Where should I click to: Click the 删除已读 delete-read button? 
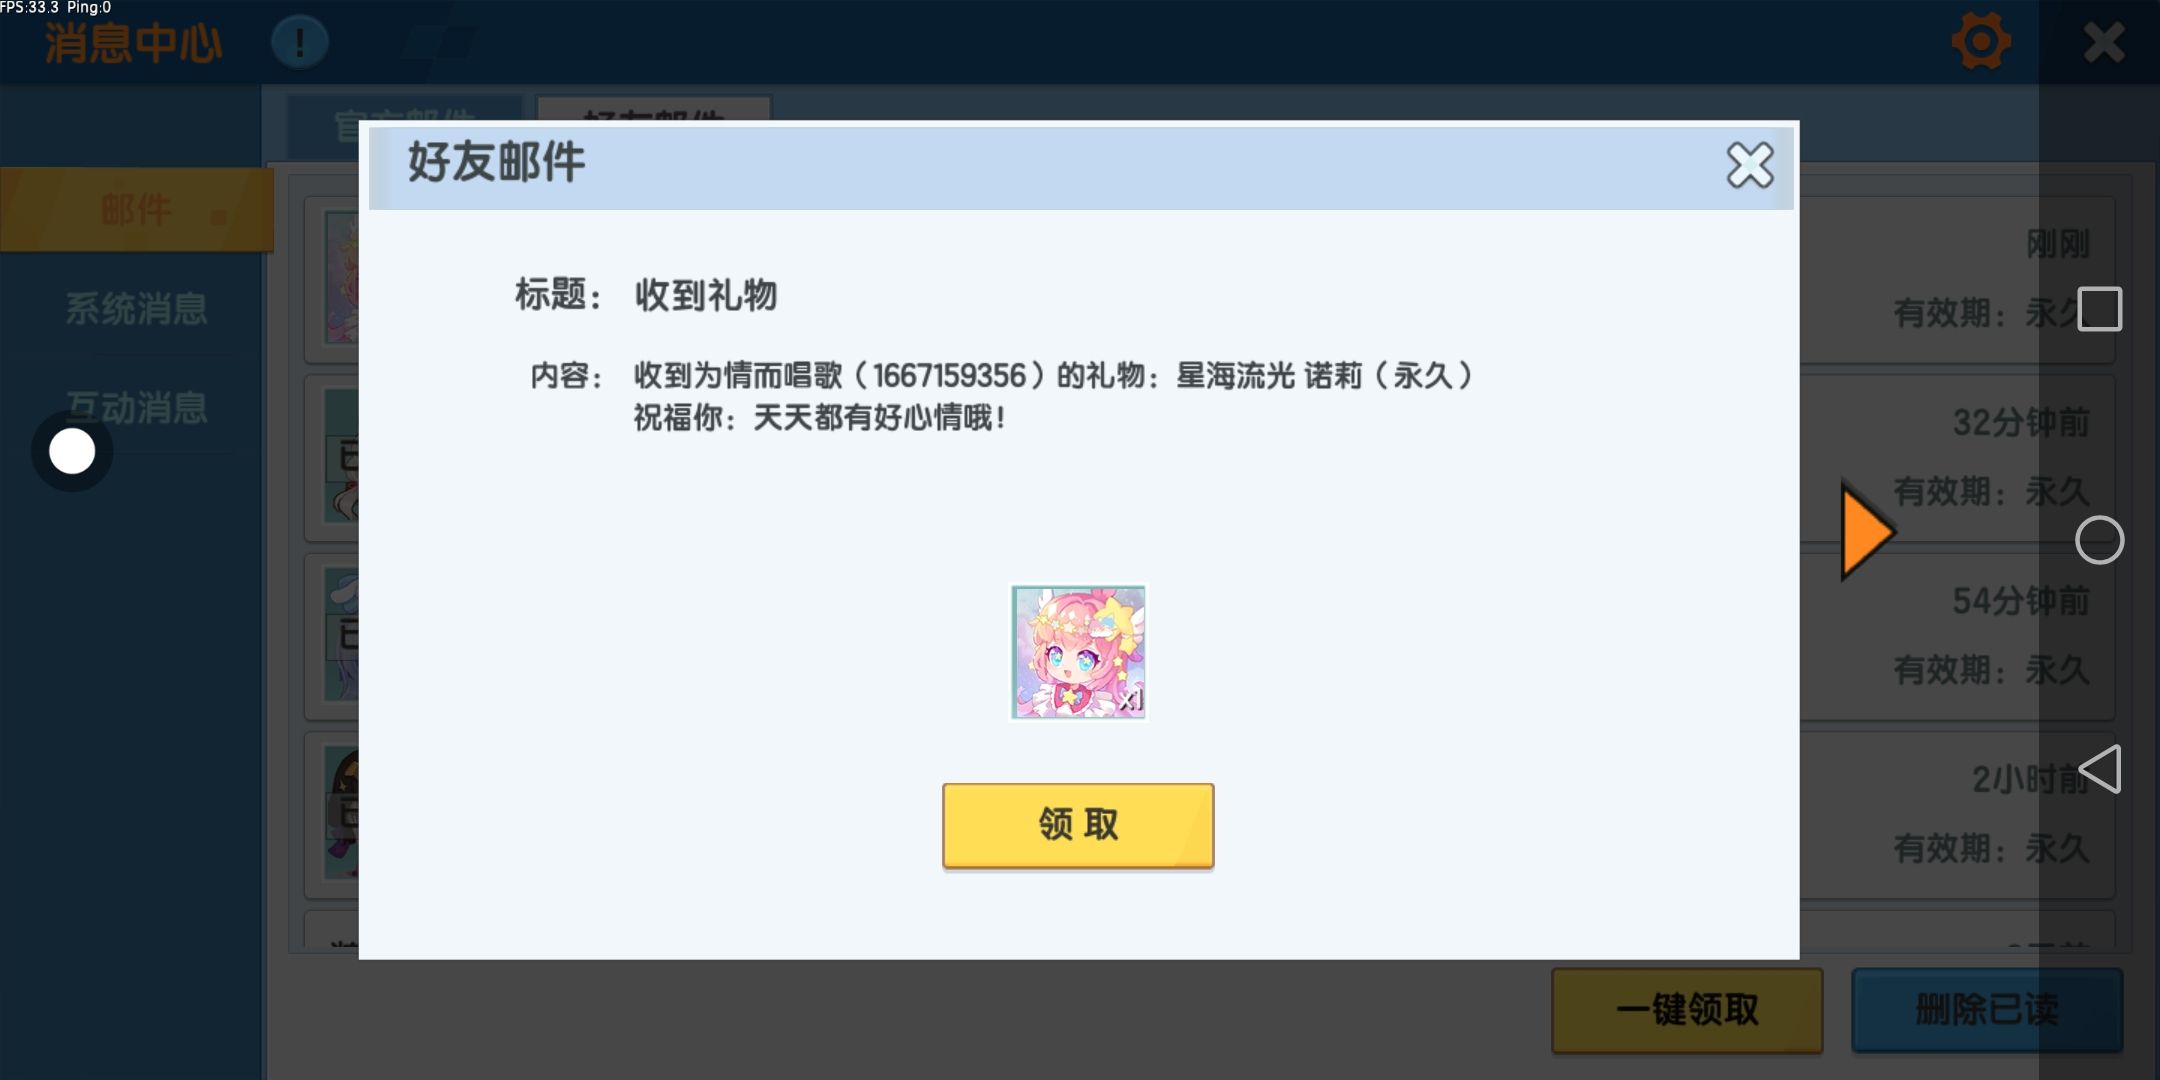click(x=1987, y=1010)
